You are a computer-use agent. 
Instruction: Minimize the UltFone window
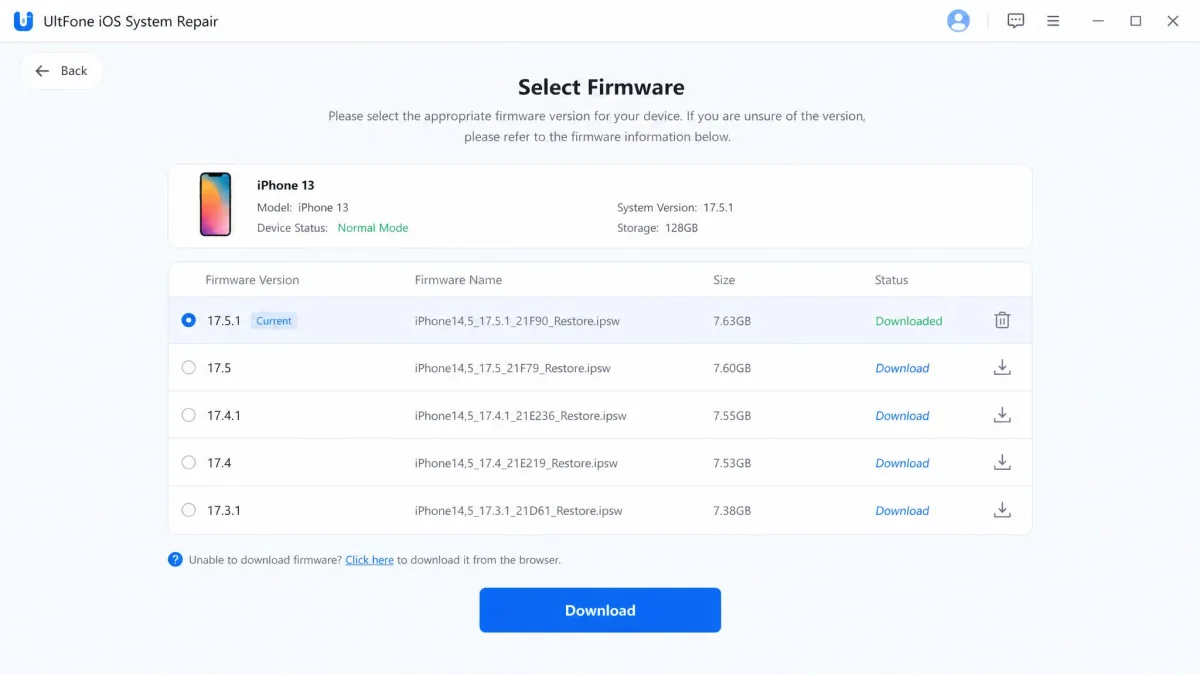click(1099, 21)
